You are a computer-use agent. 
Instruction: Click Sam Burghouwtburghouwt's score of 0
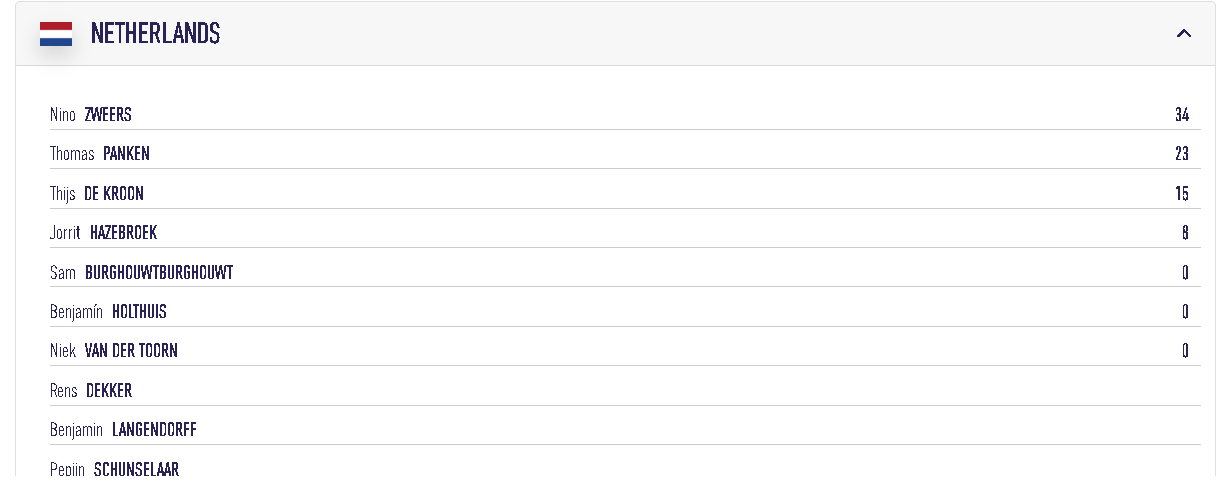pyautogui.click(x=1185, y=272)
